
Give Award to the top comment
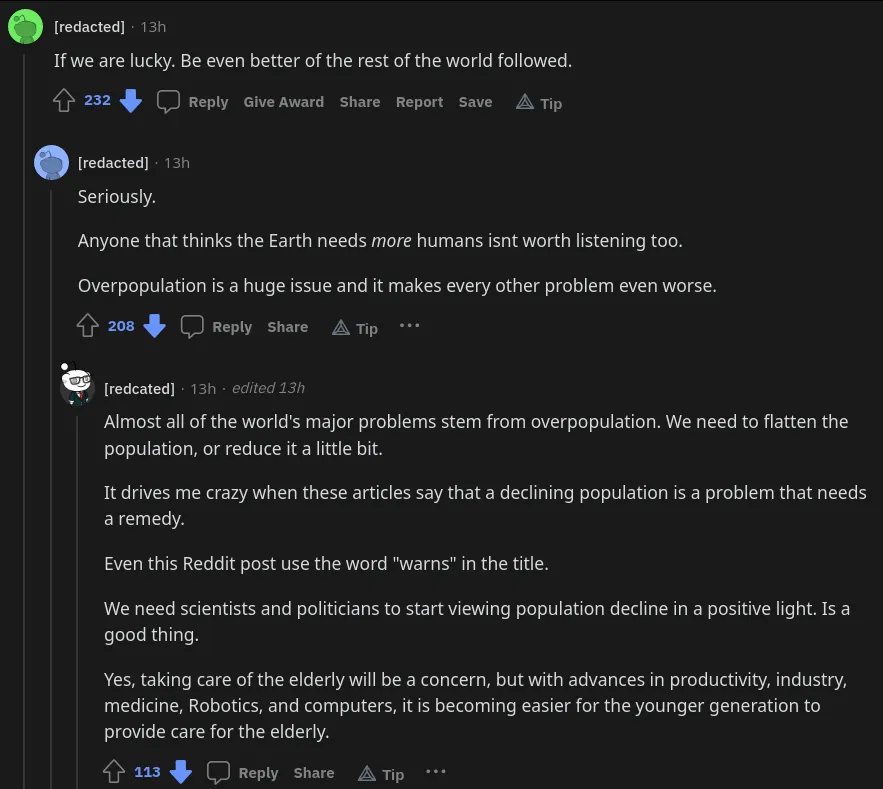click(283, 102)
